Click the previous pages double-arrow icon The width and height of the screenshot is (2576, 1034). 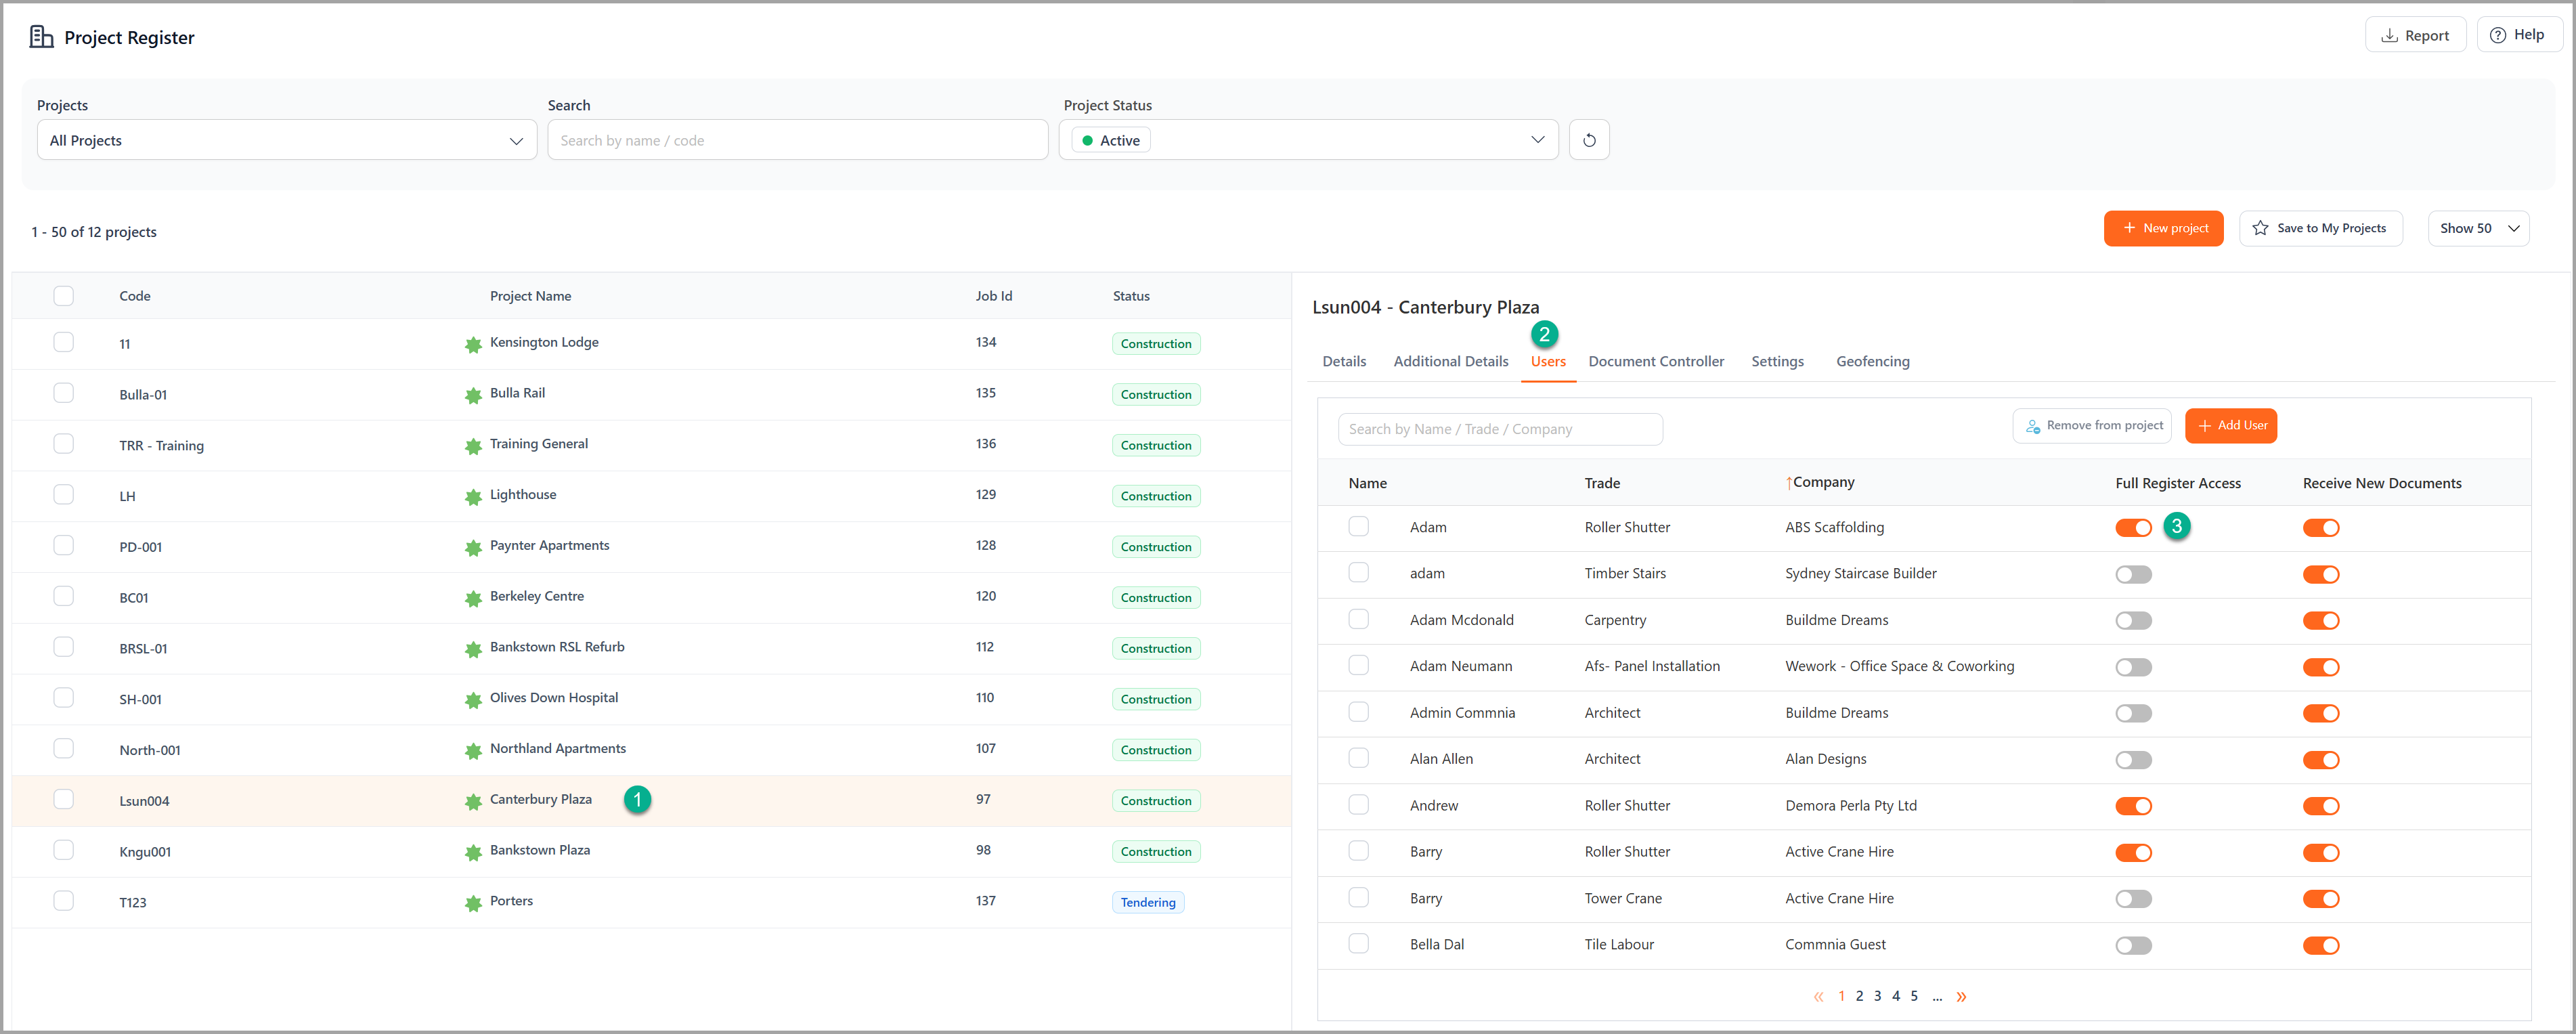point(1818,996)
